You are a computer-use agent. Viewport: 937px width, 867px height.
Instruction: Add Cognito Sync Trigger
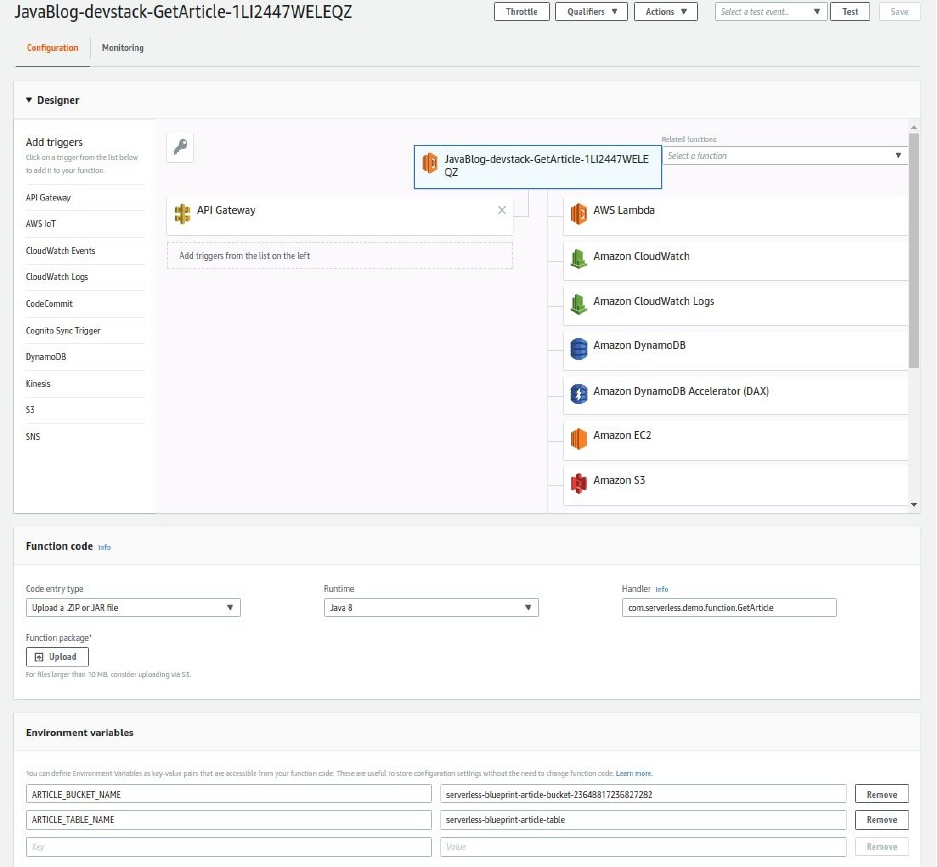[63, 330]
